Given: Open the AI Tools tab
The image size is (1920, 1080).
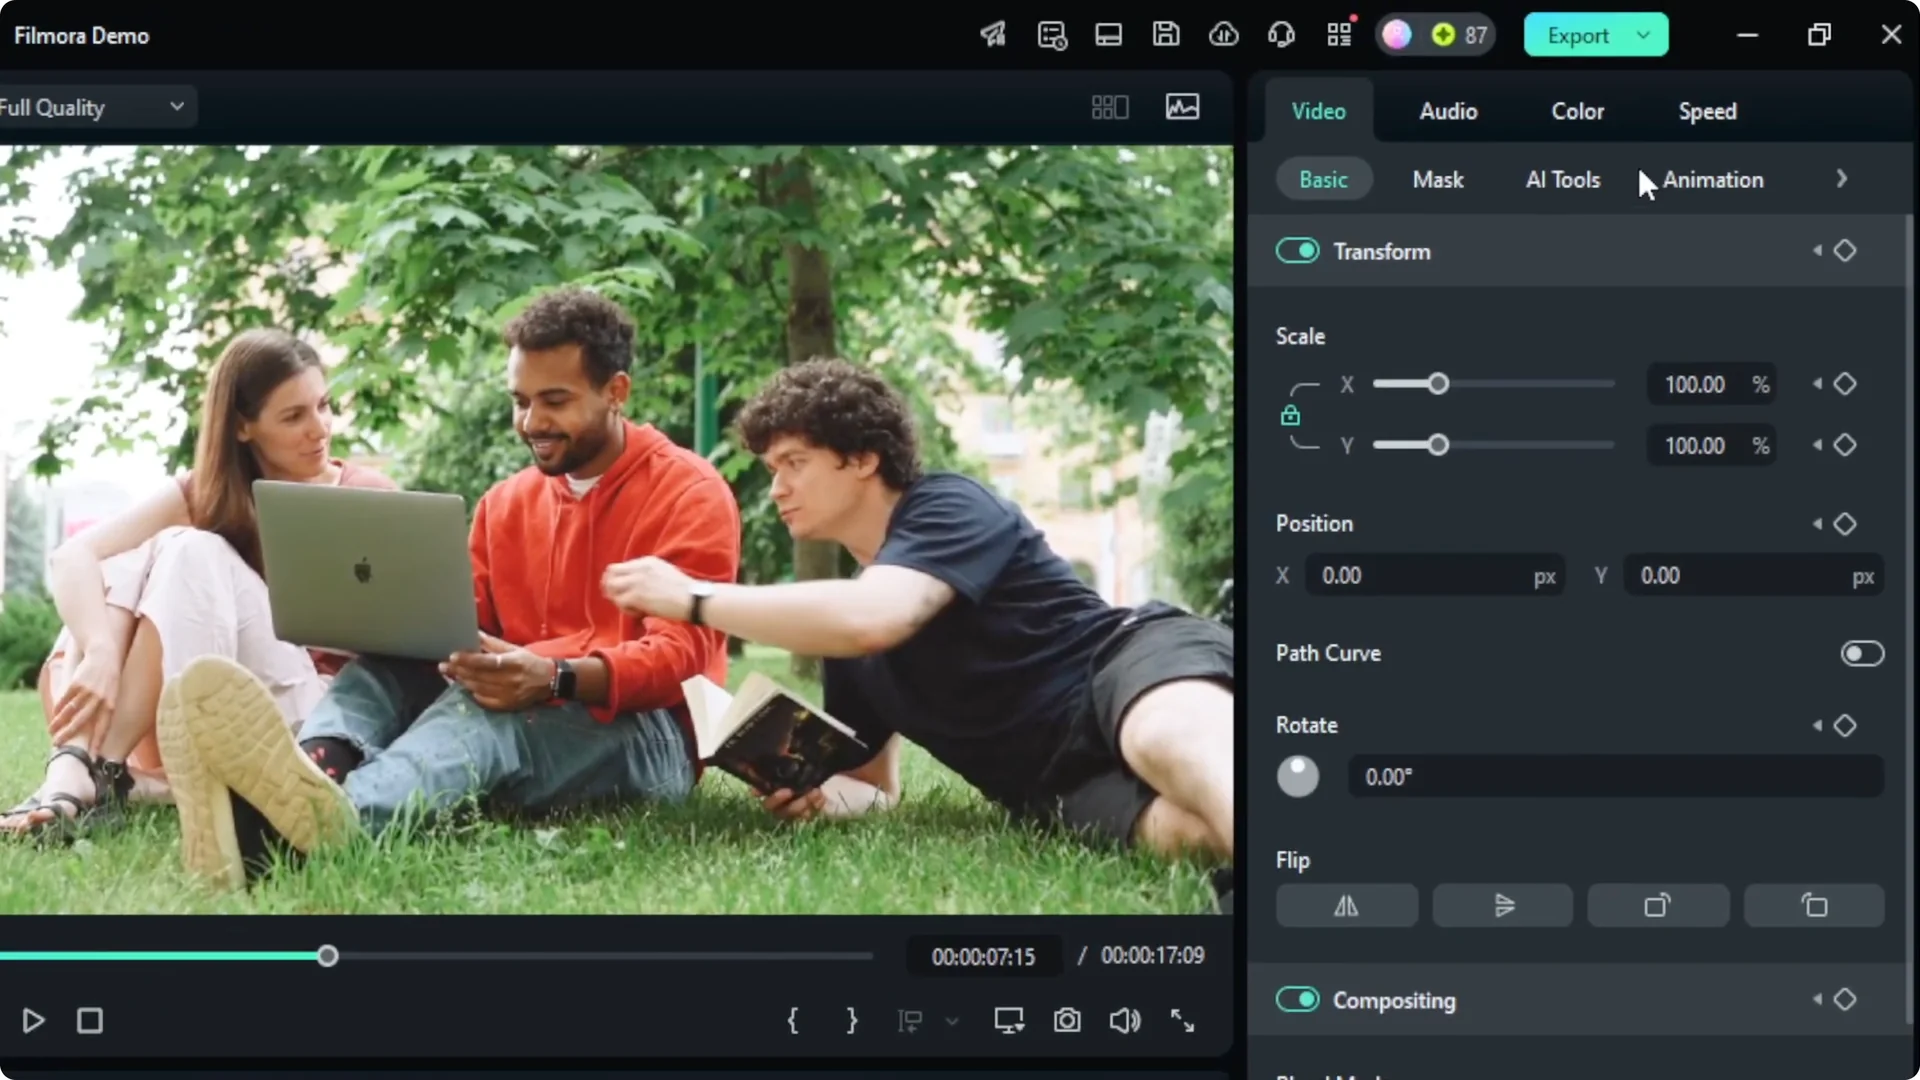Looking at the screenshot, I should pyautogui.click(x=1562, y=180).
